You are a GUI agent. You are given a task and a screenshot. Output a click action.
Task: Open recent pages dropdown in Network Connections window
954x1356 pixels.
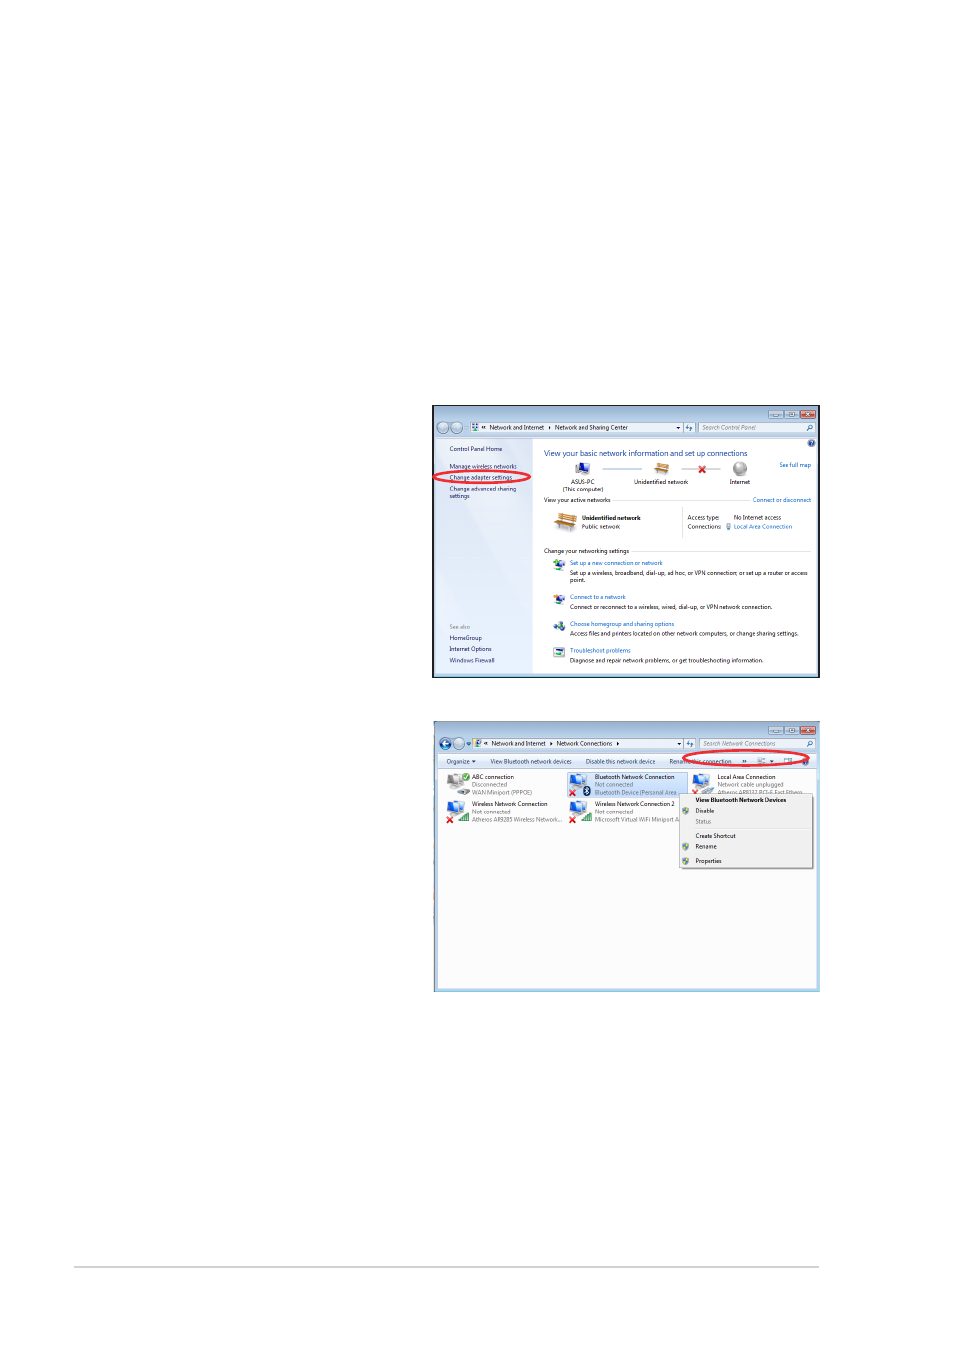click(468, 744)
